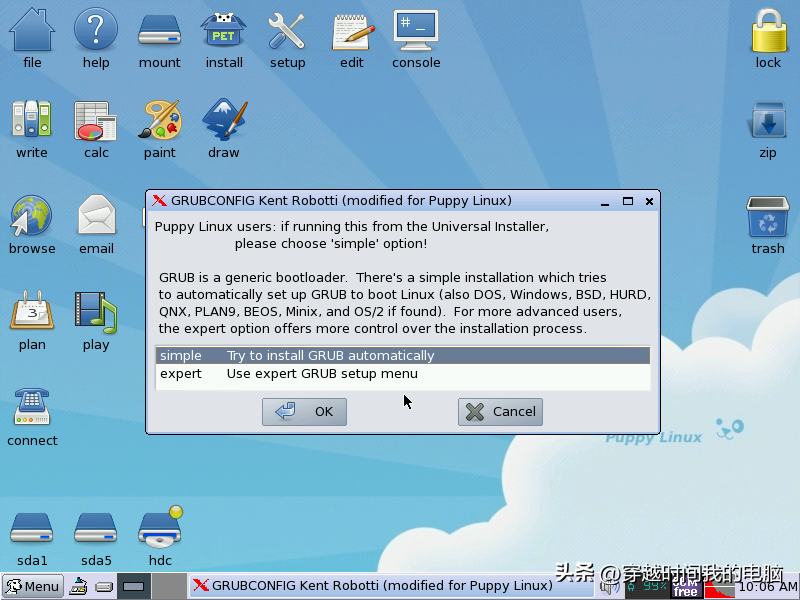Open the help desktop icon
800x600 pixels.
[x=96, y=31]
